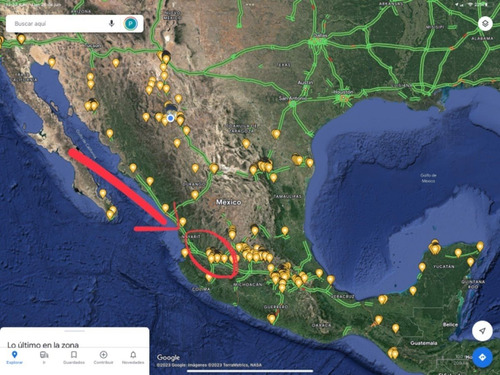Expand the bottom sheet drag handle
This screenshot has height=375, width=500.
click(75, 331)
